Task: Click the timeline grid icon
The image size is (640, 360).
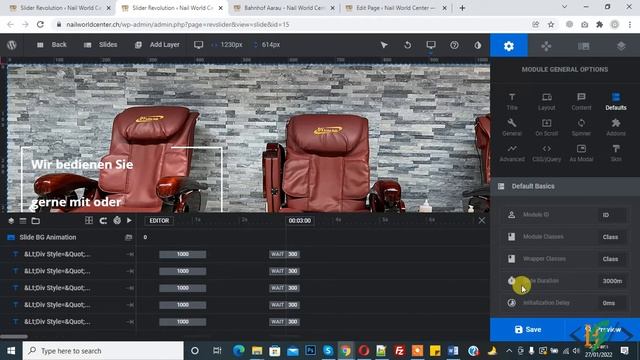Action: point(89,220)
